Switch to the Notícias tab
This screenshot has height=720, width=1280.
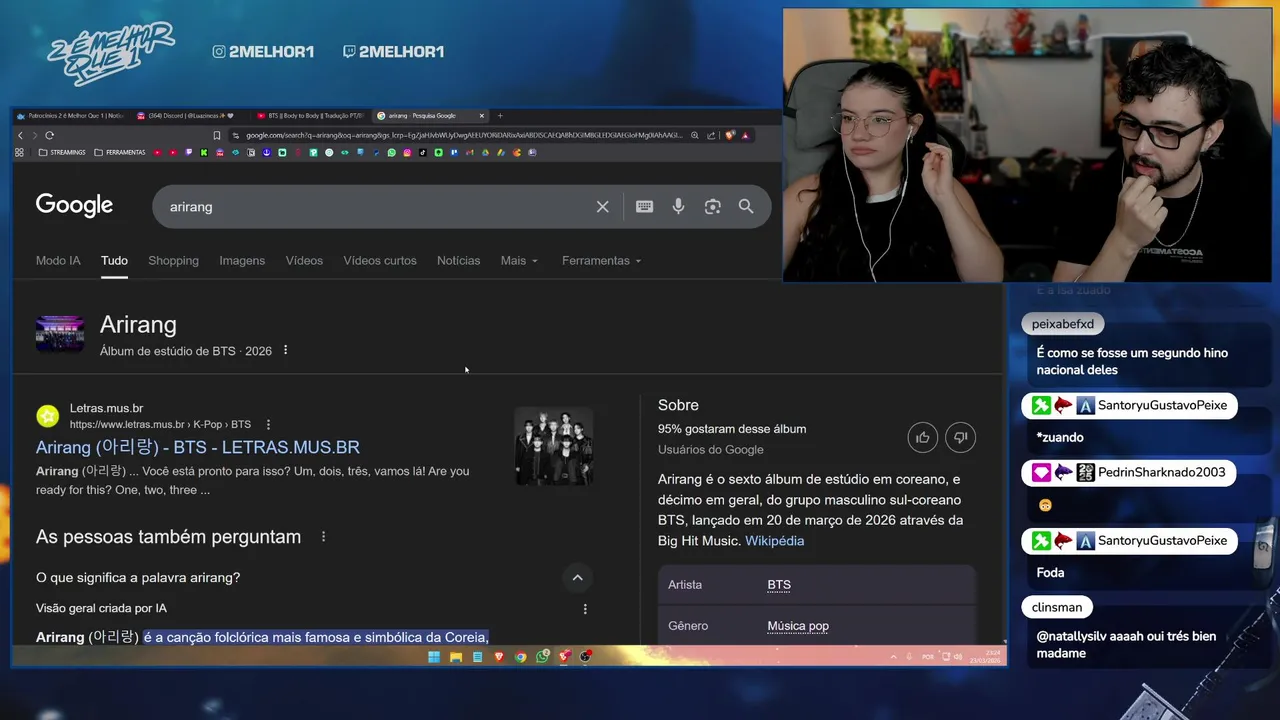(x=458, y=261)
